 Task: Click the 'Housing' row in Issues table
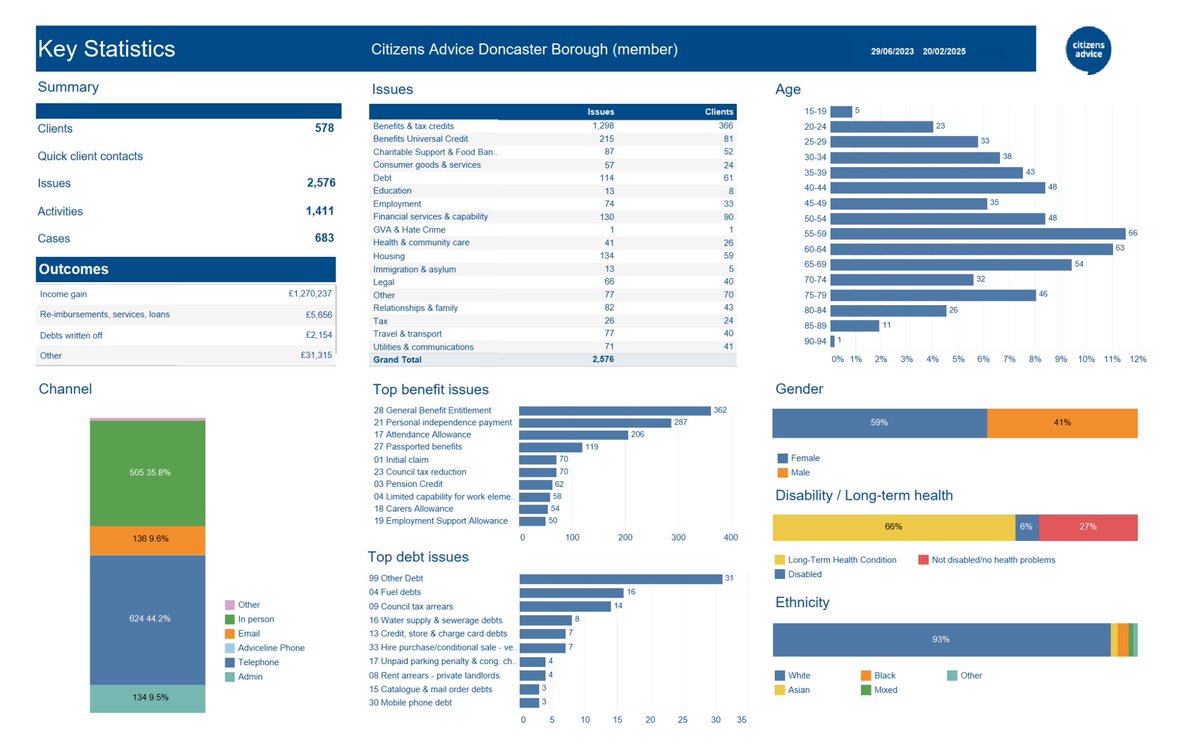[553, 256]
